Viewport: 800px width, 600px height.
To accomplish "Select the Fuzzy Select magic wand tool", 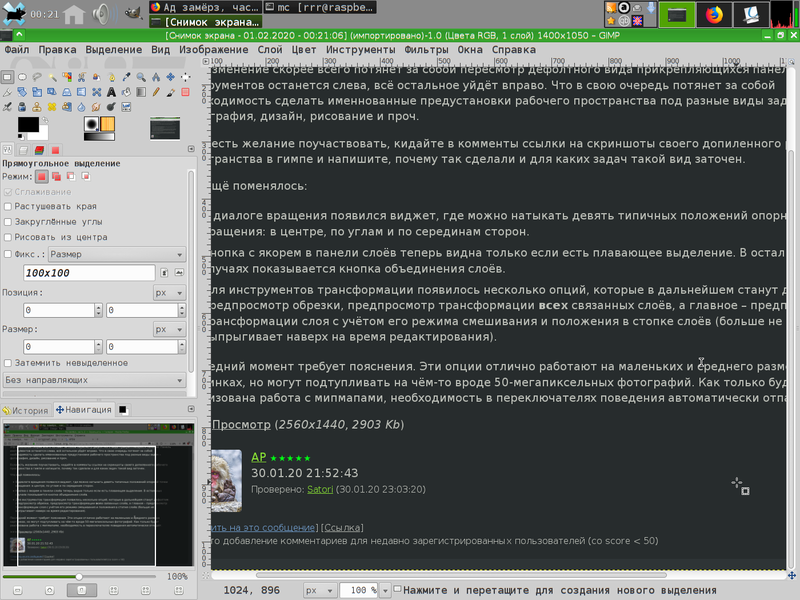I will point(52,77).
